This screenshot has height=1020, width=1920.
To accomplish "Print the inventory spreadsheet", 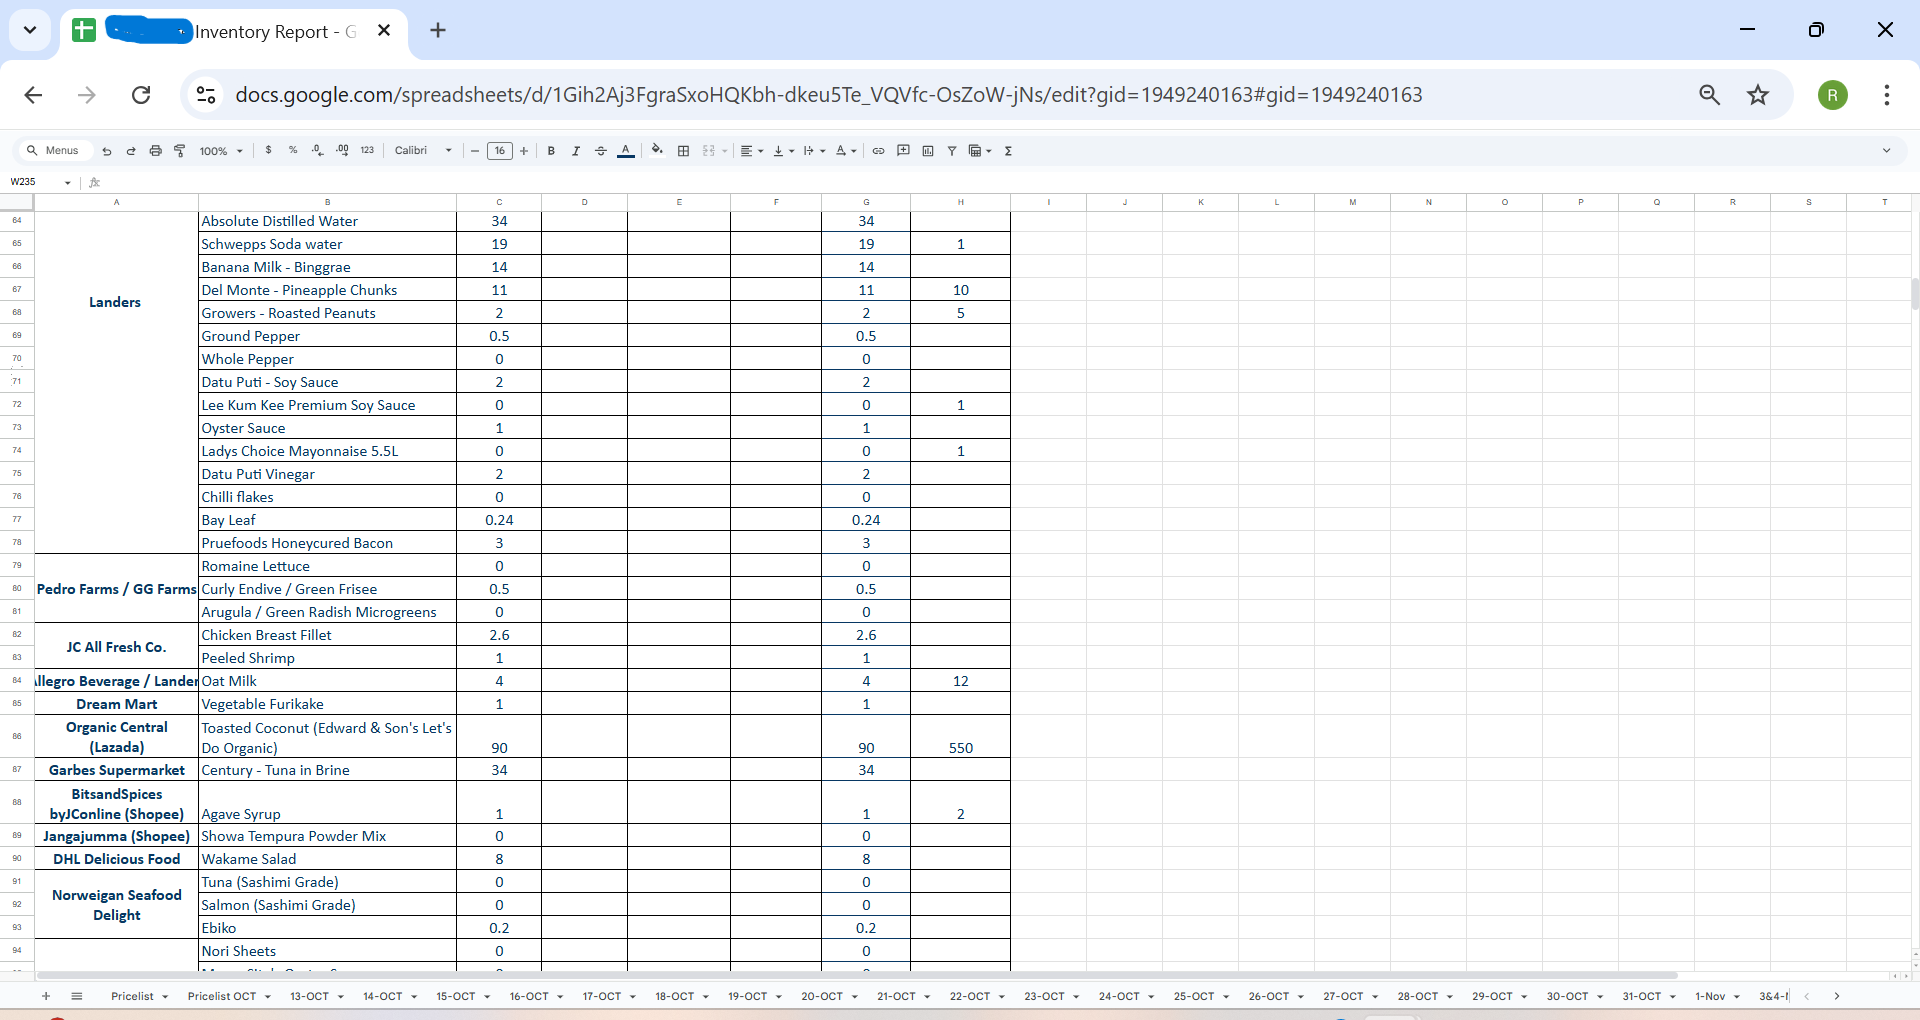I will pos(155,151).
